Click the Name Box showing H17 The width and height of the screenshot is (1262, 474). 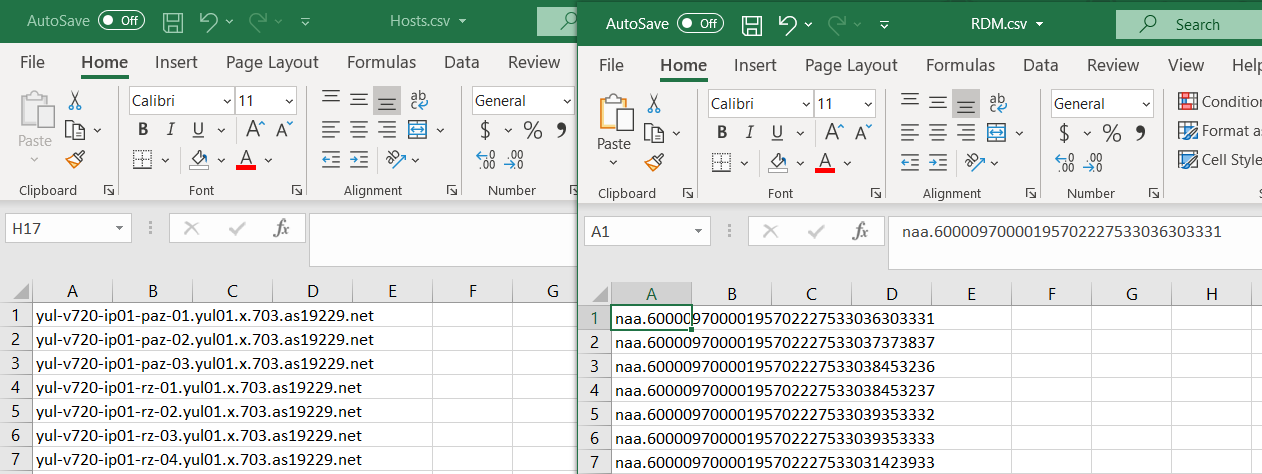coord(68,229)
